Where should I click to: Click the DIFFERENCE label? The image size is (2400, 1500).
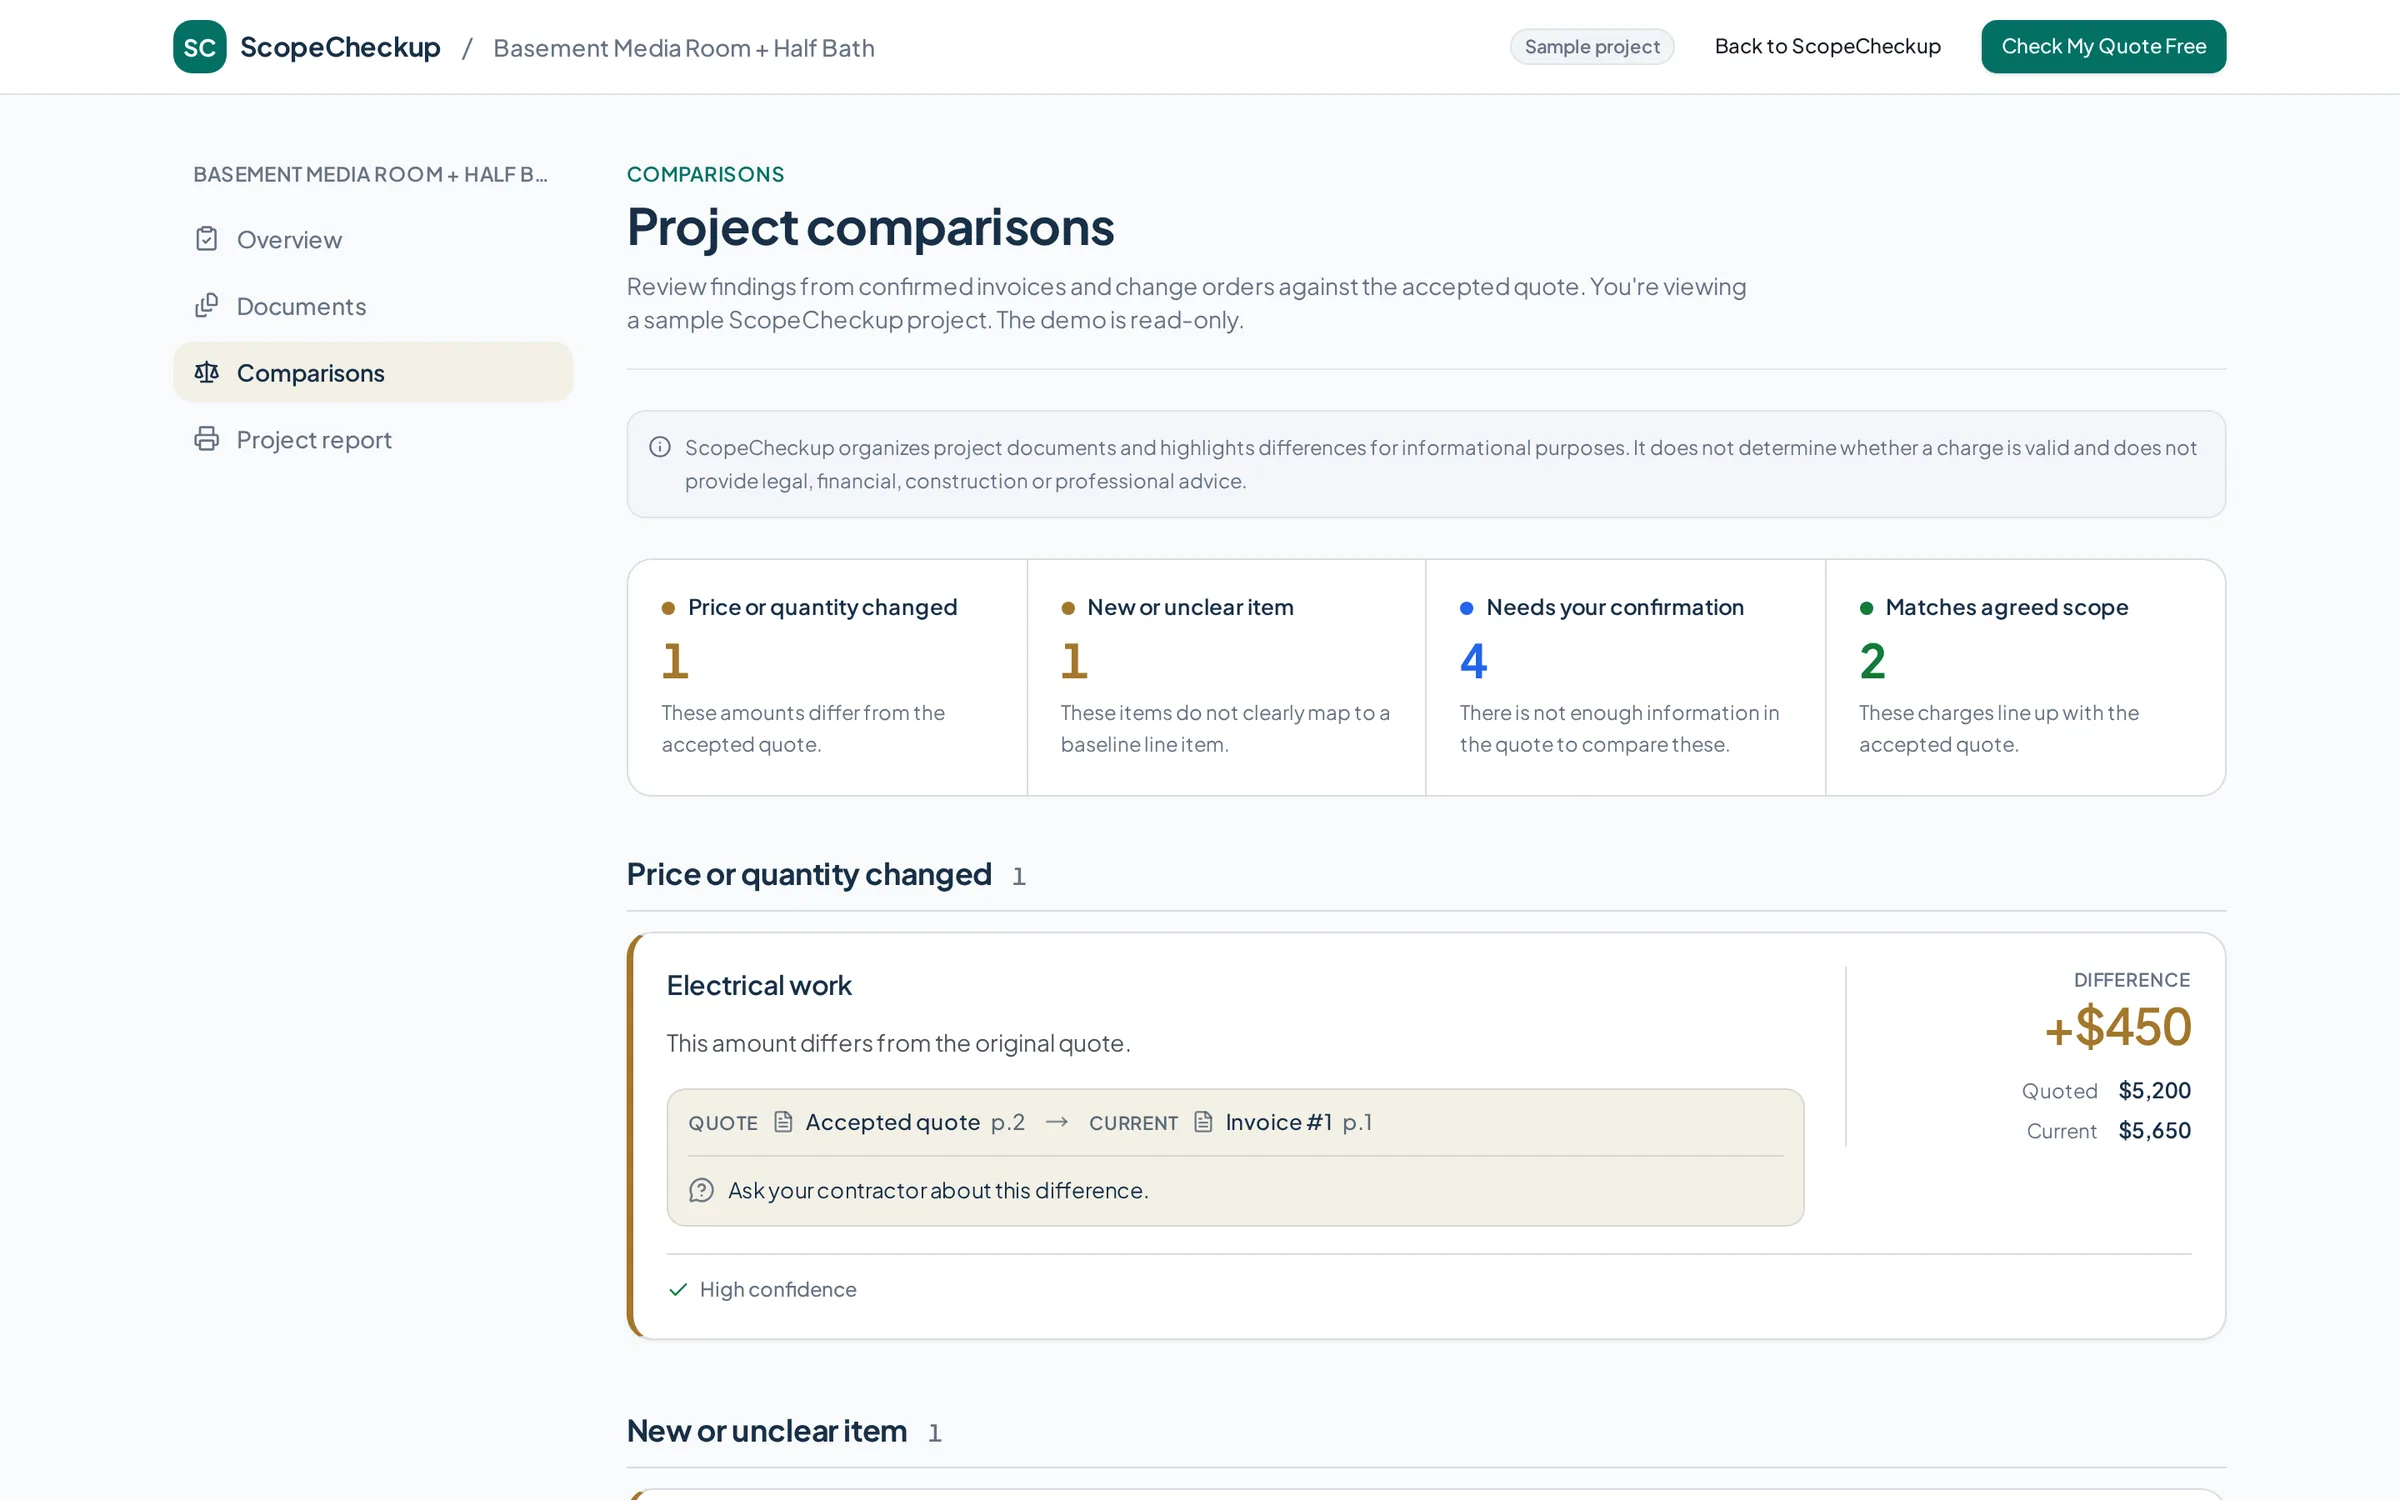(2132, 980)
